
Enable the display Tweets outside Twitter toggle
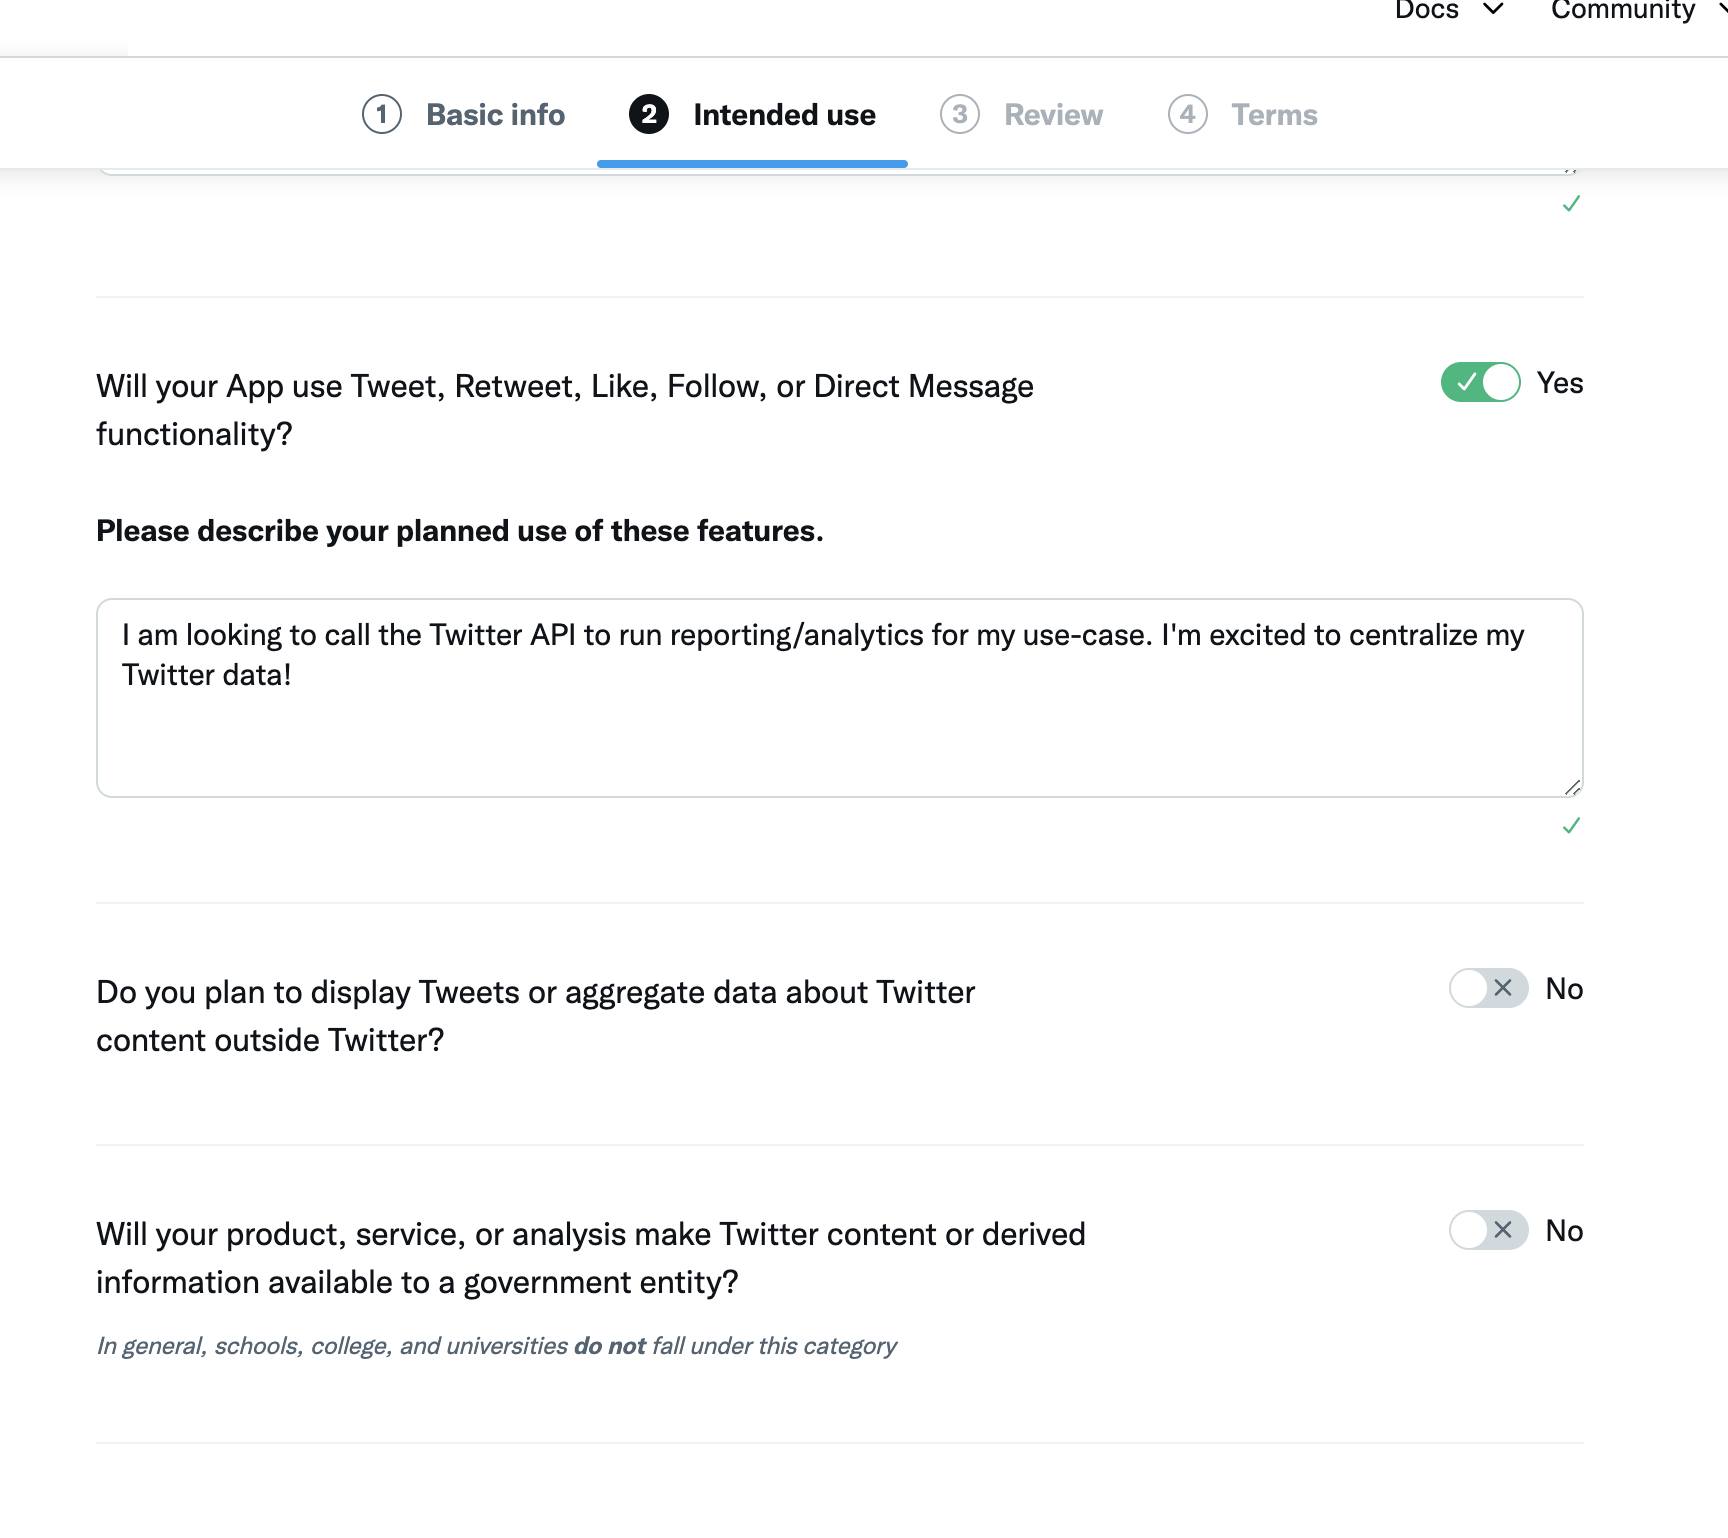pyautogui.click(x=1488, y=989)
